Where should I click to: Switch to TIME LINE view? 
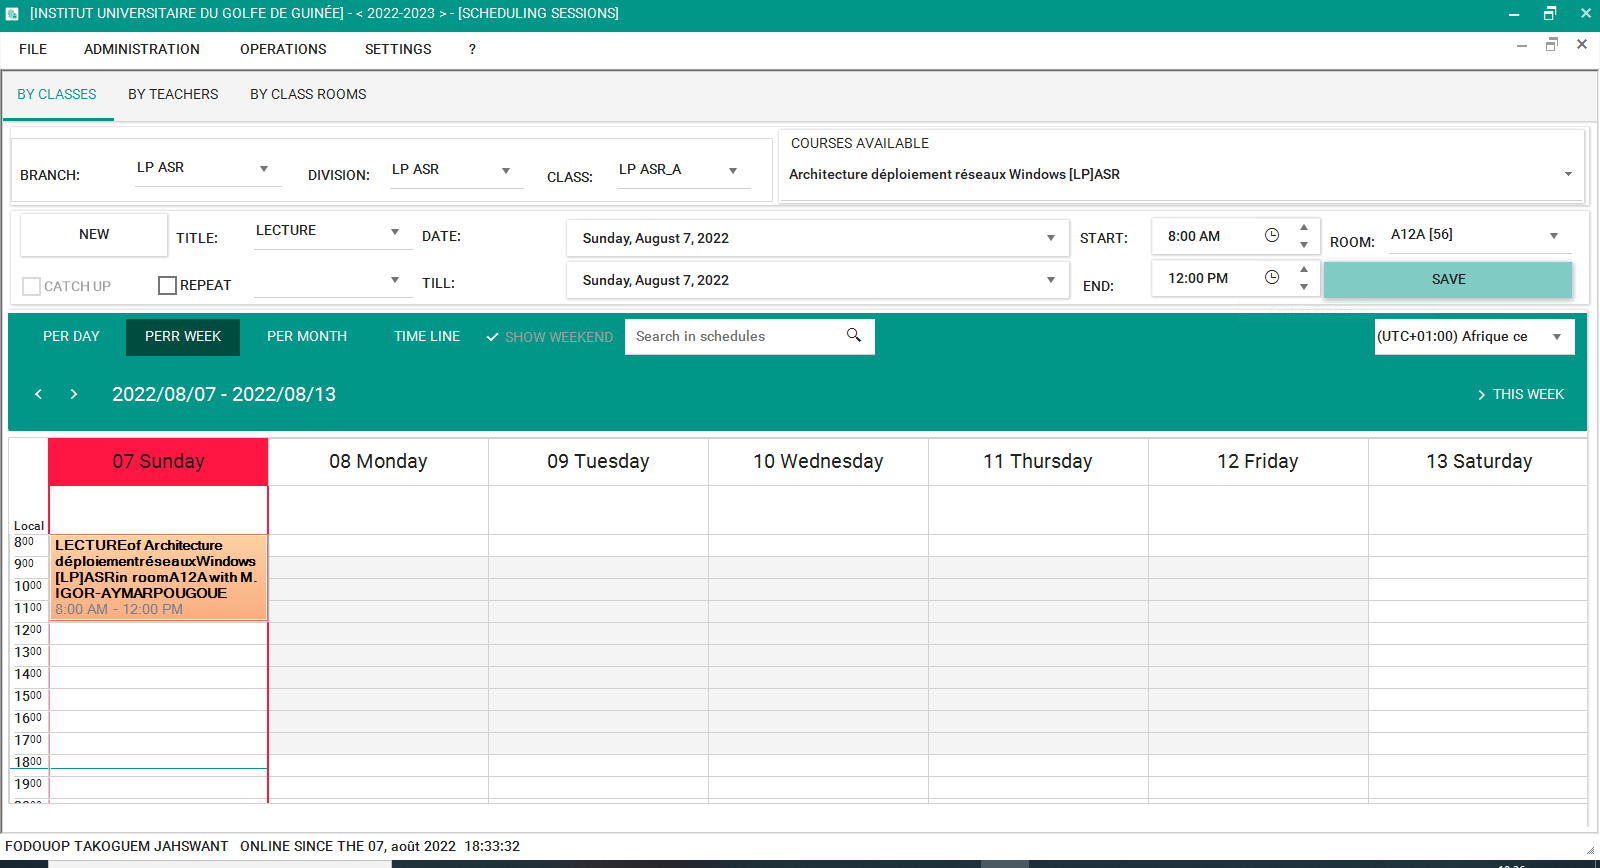click(427, 336)
